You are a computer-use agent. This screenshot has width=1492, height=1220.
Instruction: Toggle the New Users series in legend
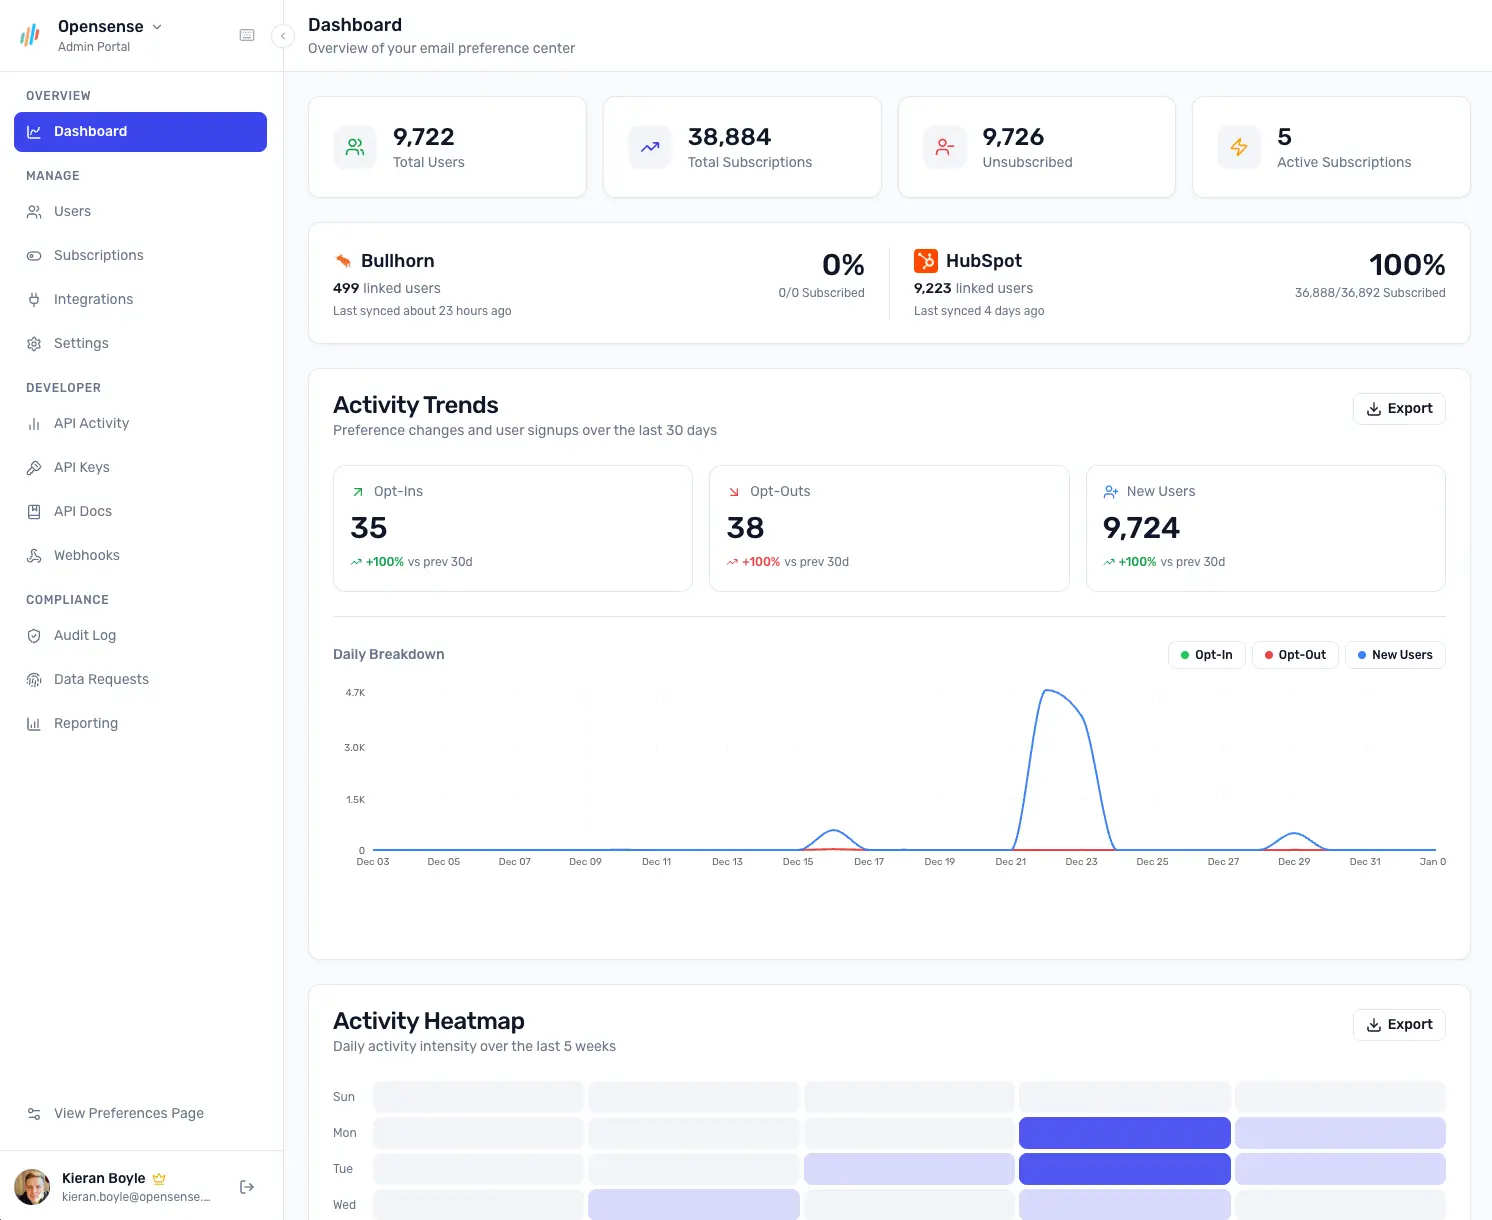pos(1394,655)
